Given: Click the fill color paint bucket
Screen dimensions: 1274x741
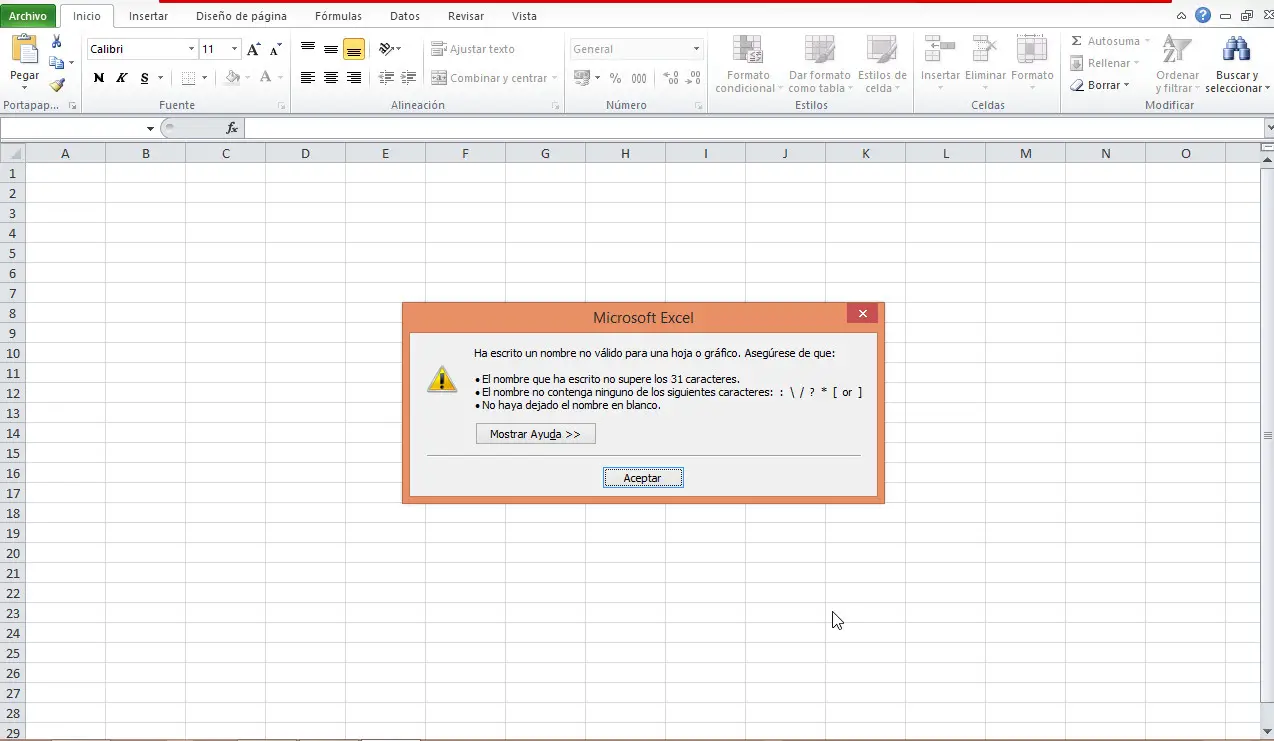Looking at the screenshot, I should point(232,77).
